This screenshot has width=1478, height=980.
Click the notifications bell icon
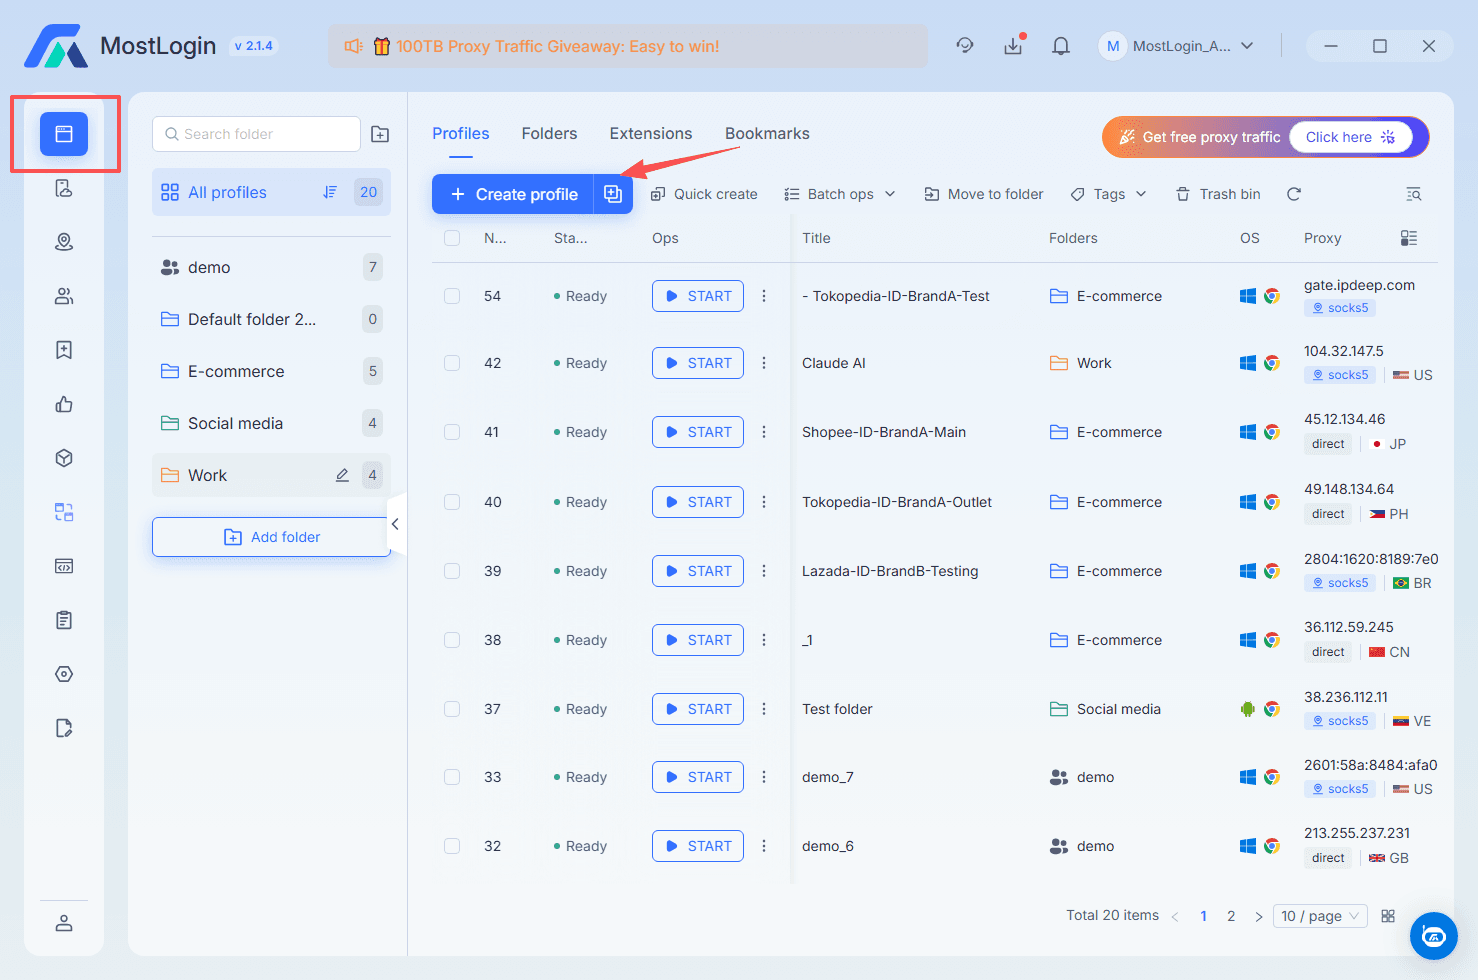(x=1061, y=46)
